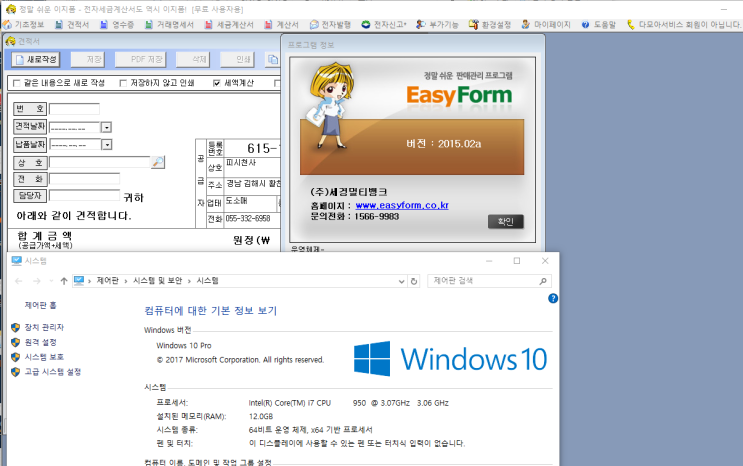
Task: Open 제어판 홈 link
Action: 40,305
